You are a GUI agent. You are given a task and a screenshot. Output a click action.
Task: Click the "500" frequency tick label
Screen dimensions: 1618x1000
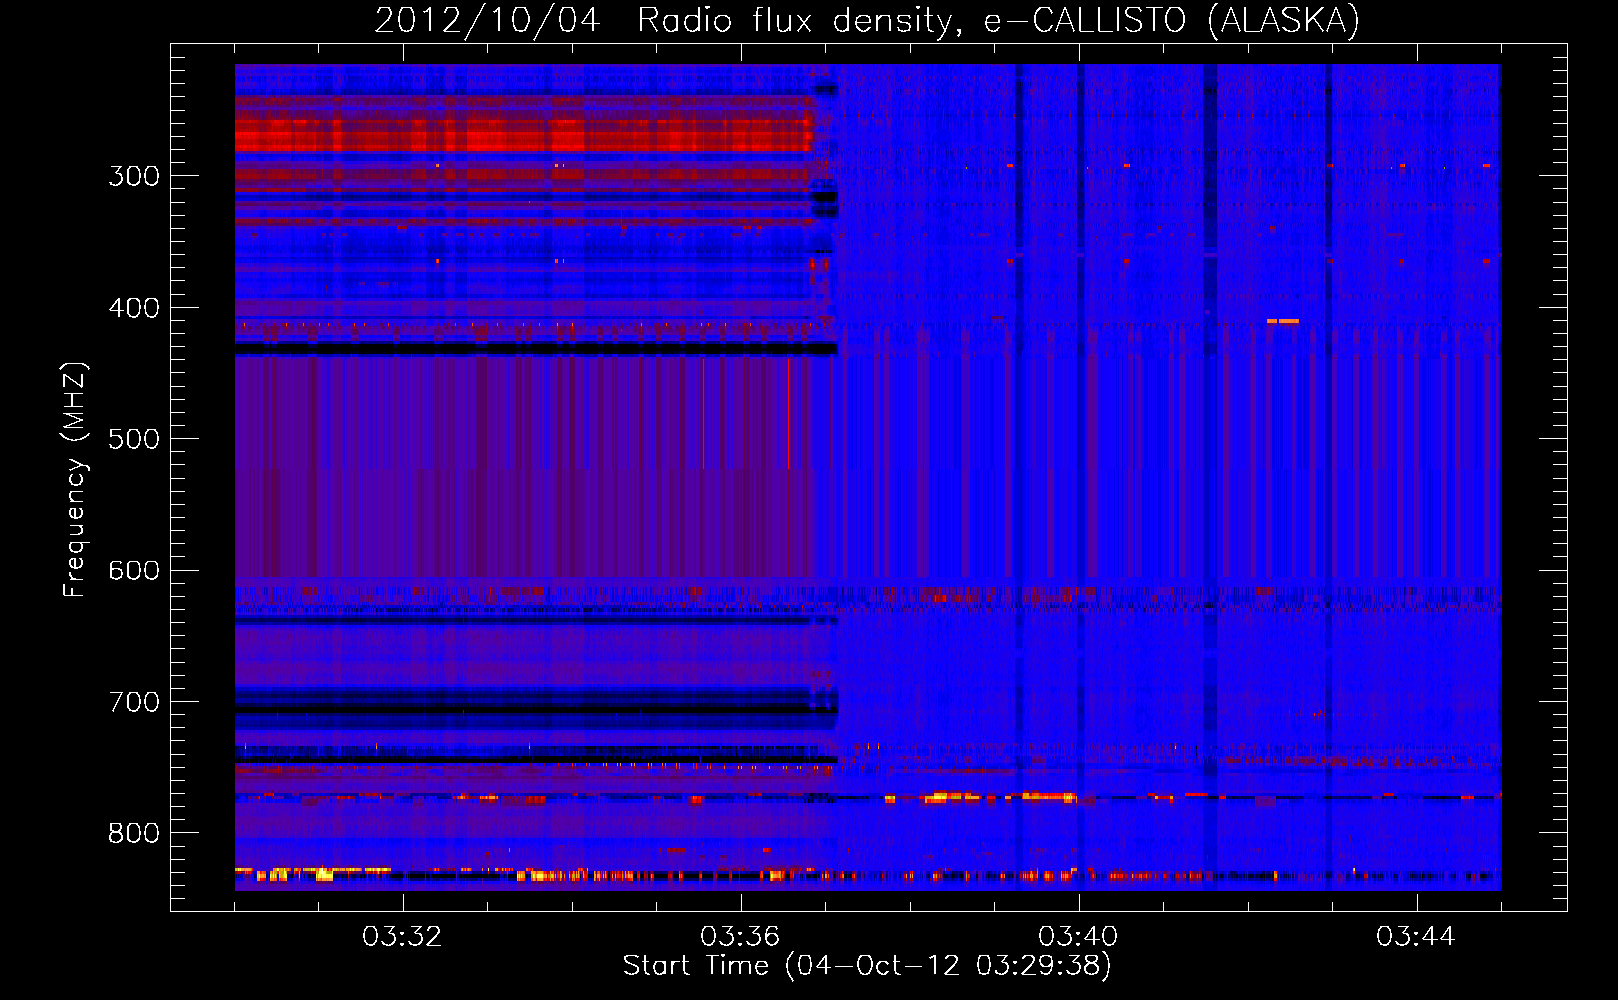click(x=134, y=439)
